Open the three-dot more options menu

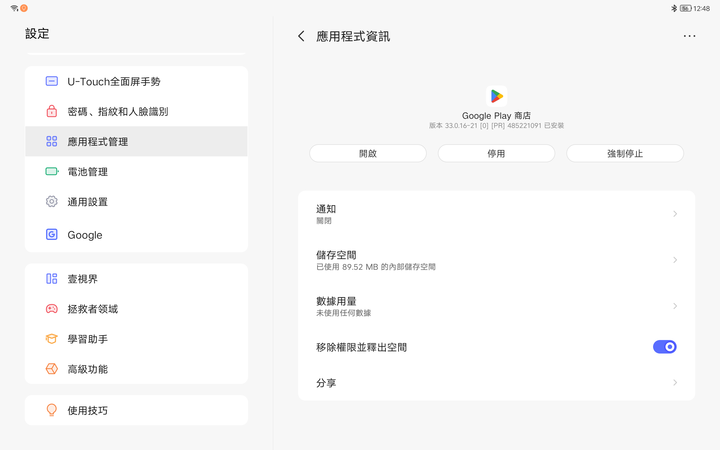(689, 36)
